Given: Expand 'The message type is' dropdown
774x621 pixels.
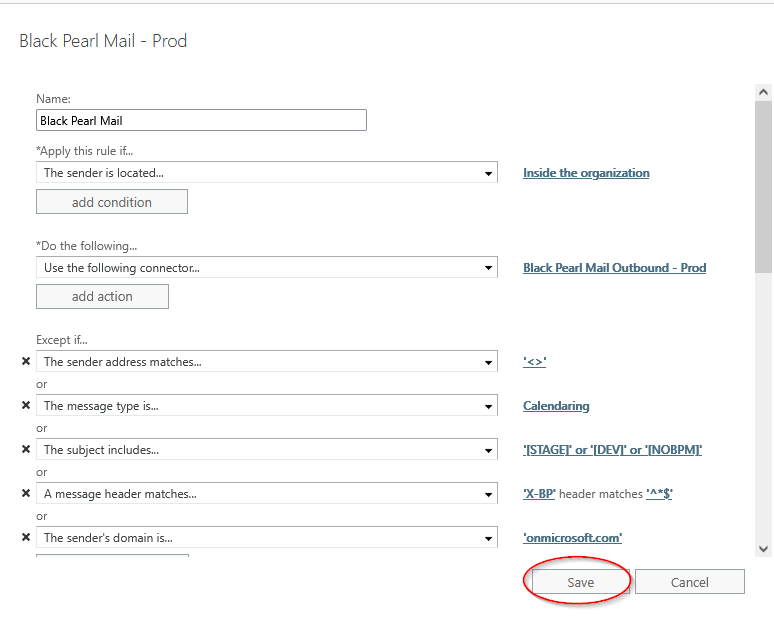Looking at the screenshot, I should (488, 406).
